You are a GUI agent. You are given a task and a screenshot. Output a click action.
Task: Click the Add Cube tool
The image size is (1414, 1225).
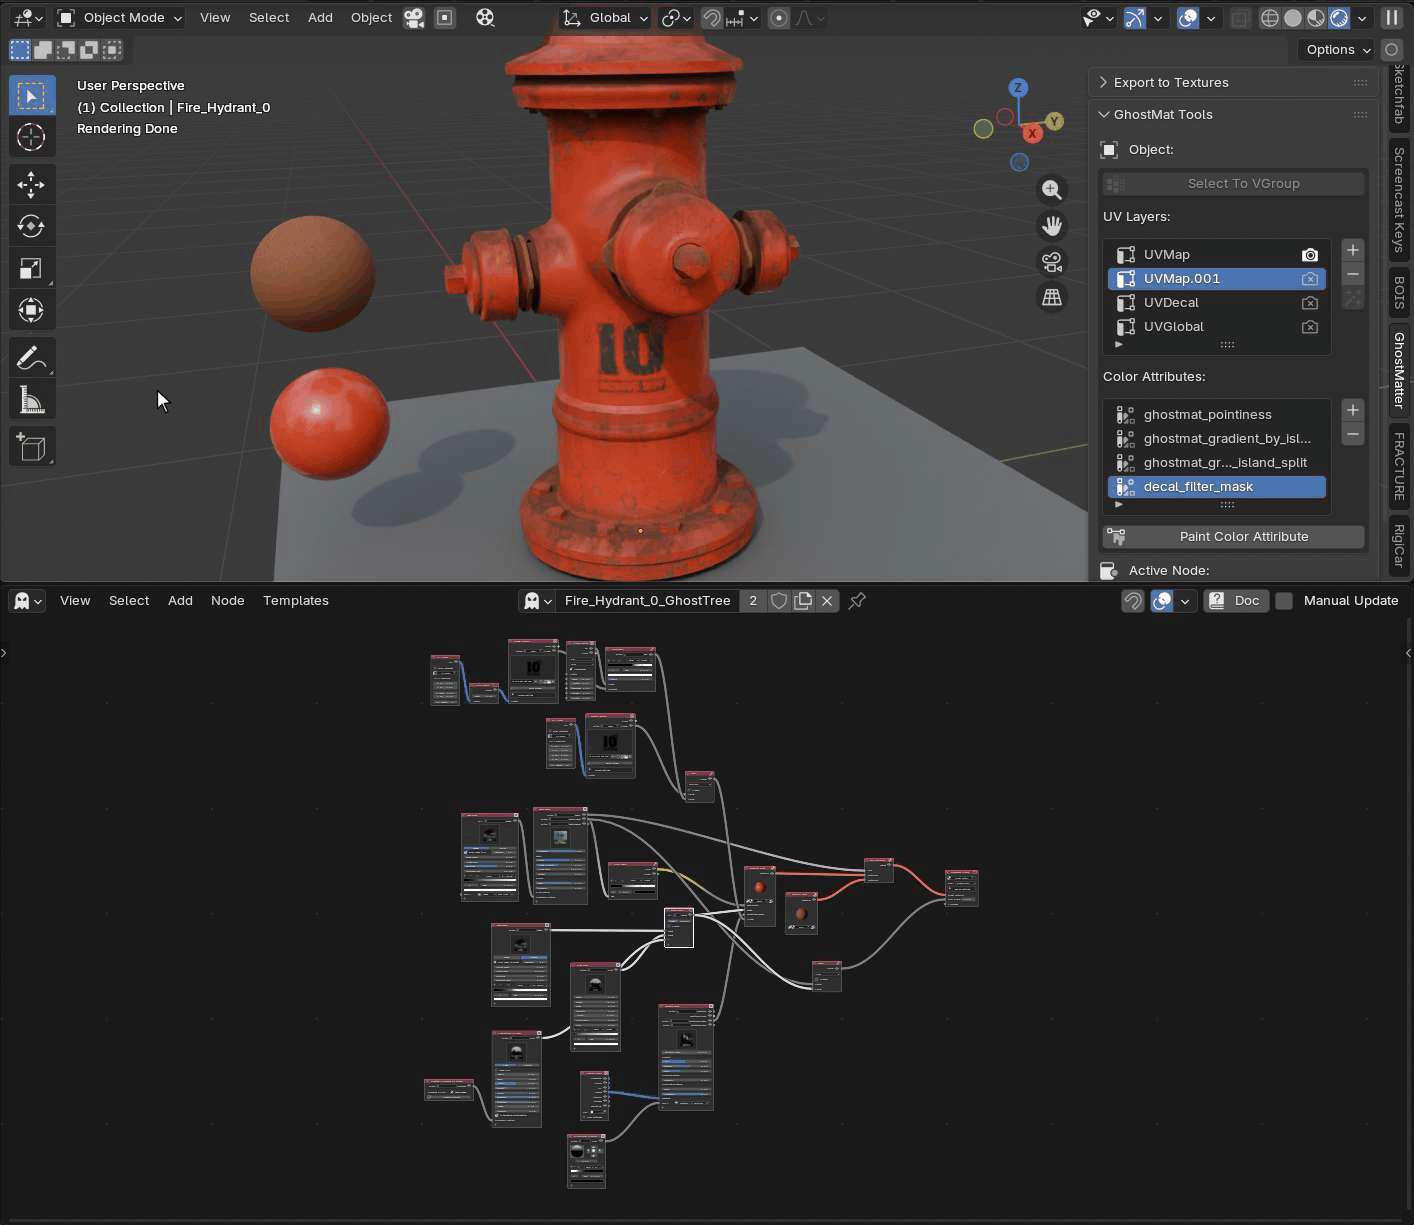(31, 447)
